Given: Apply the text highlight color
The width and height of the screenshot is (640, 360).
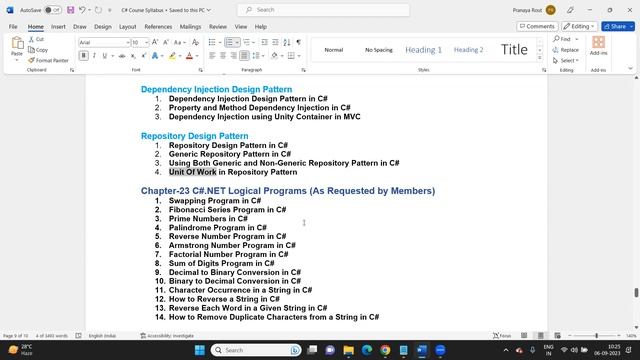Looking at the screenshot, I should coord(172,56).
